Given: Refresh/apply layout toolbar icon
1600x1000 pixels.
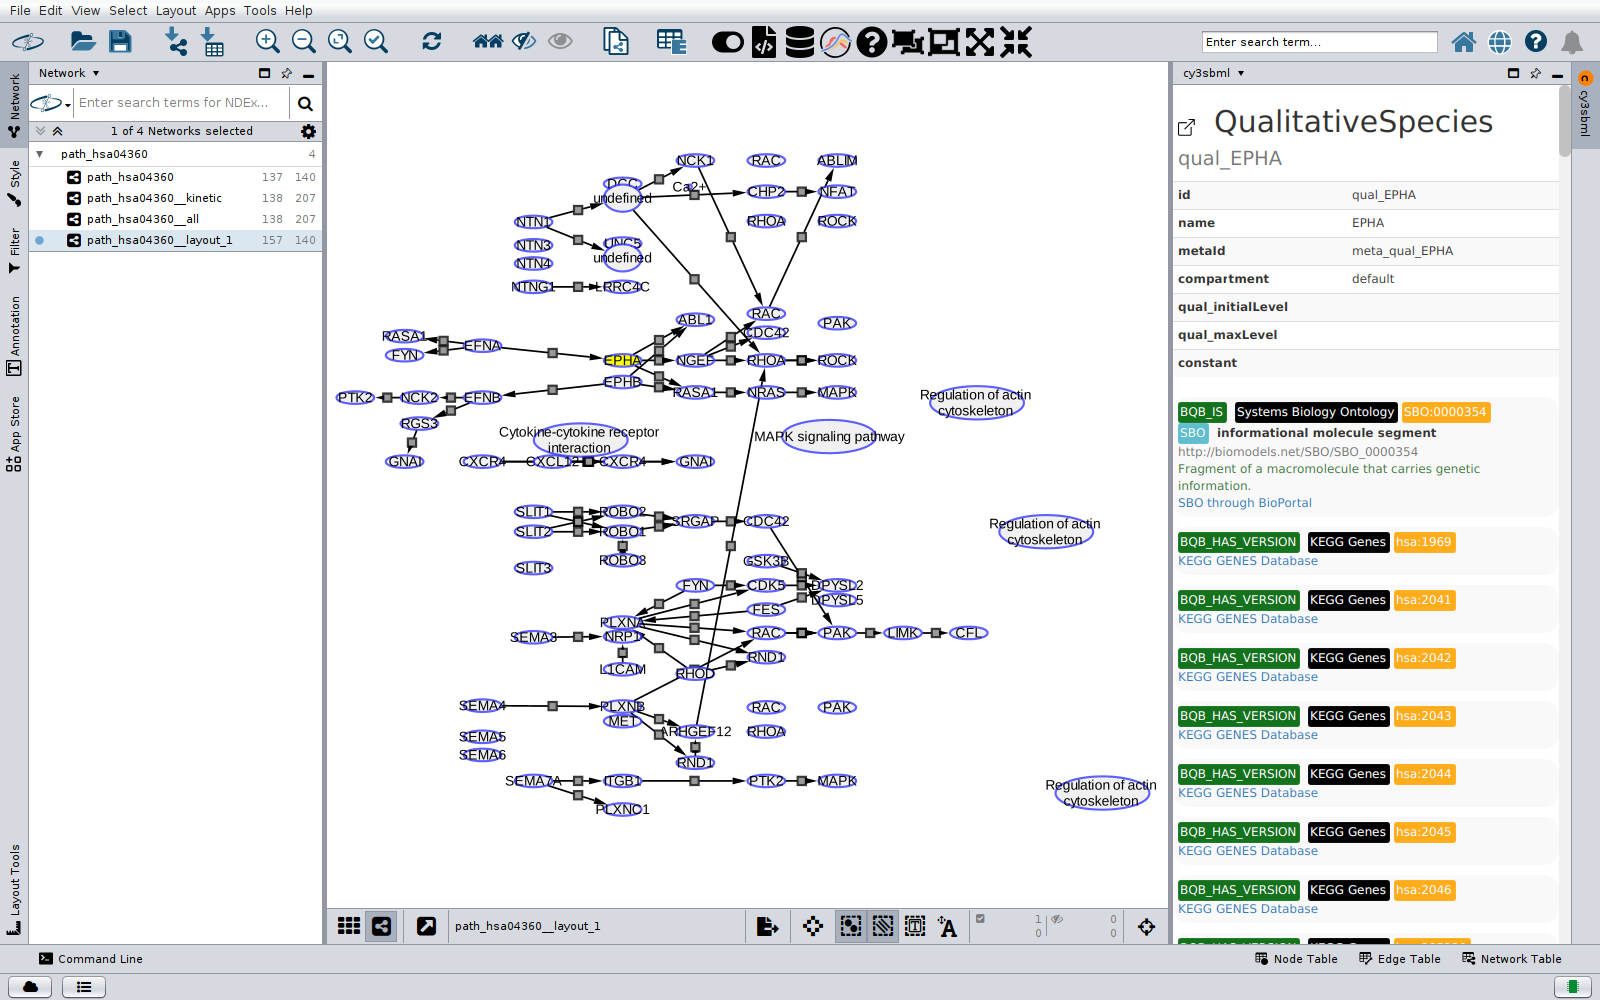Looking at the screenshot, I should pyautogui.click(x=431, y=41).
